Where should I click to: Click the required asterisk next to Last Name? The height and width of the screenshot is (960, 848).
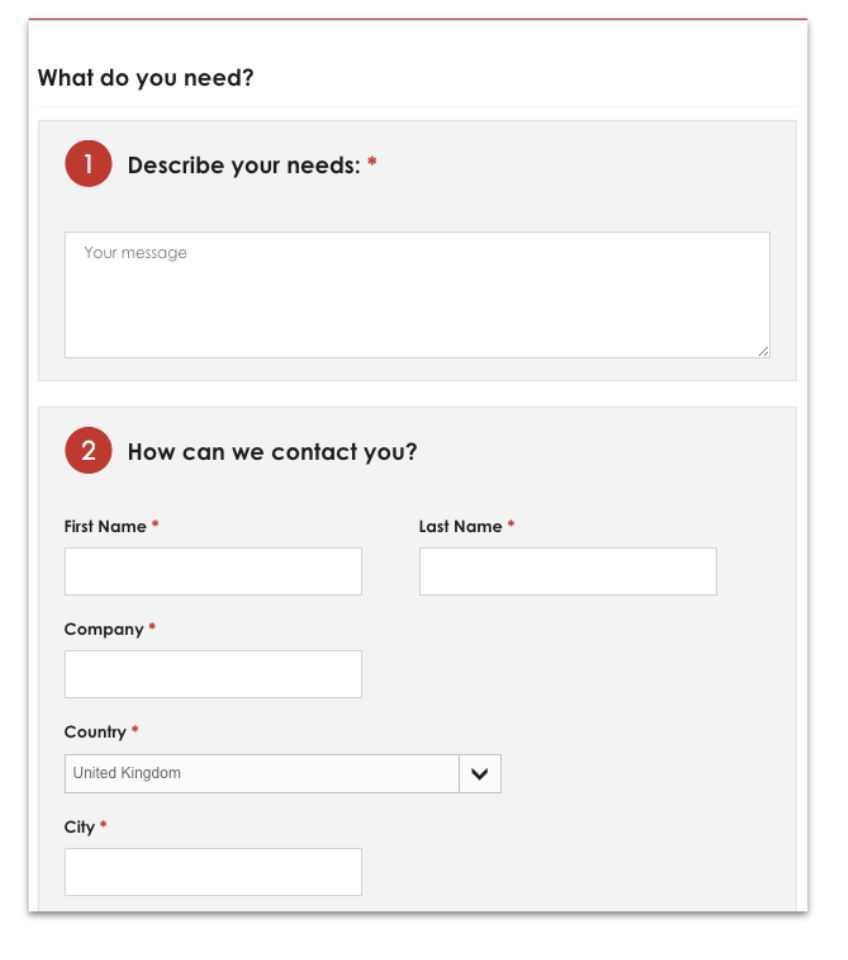[x=511, y=526]
